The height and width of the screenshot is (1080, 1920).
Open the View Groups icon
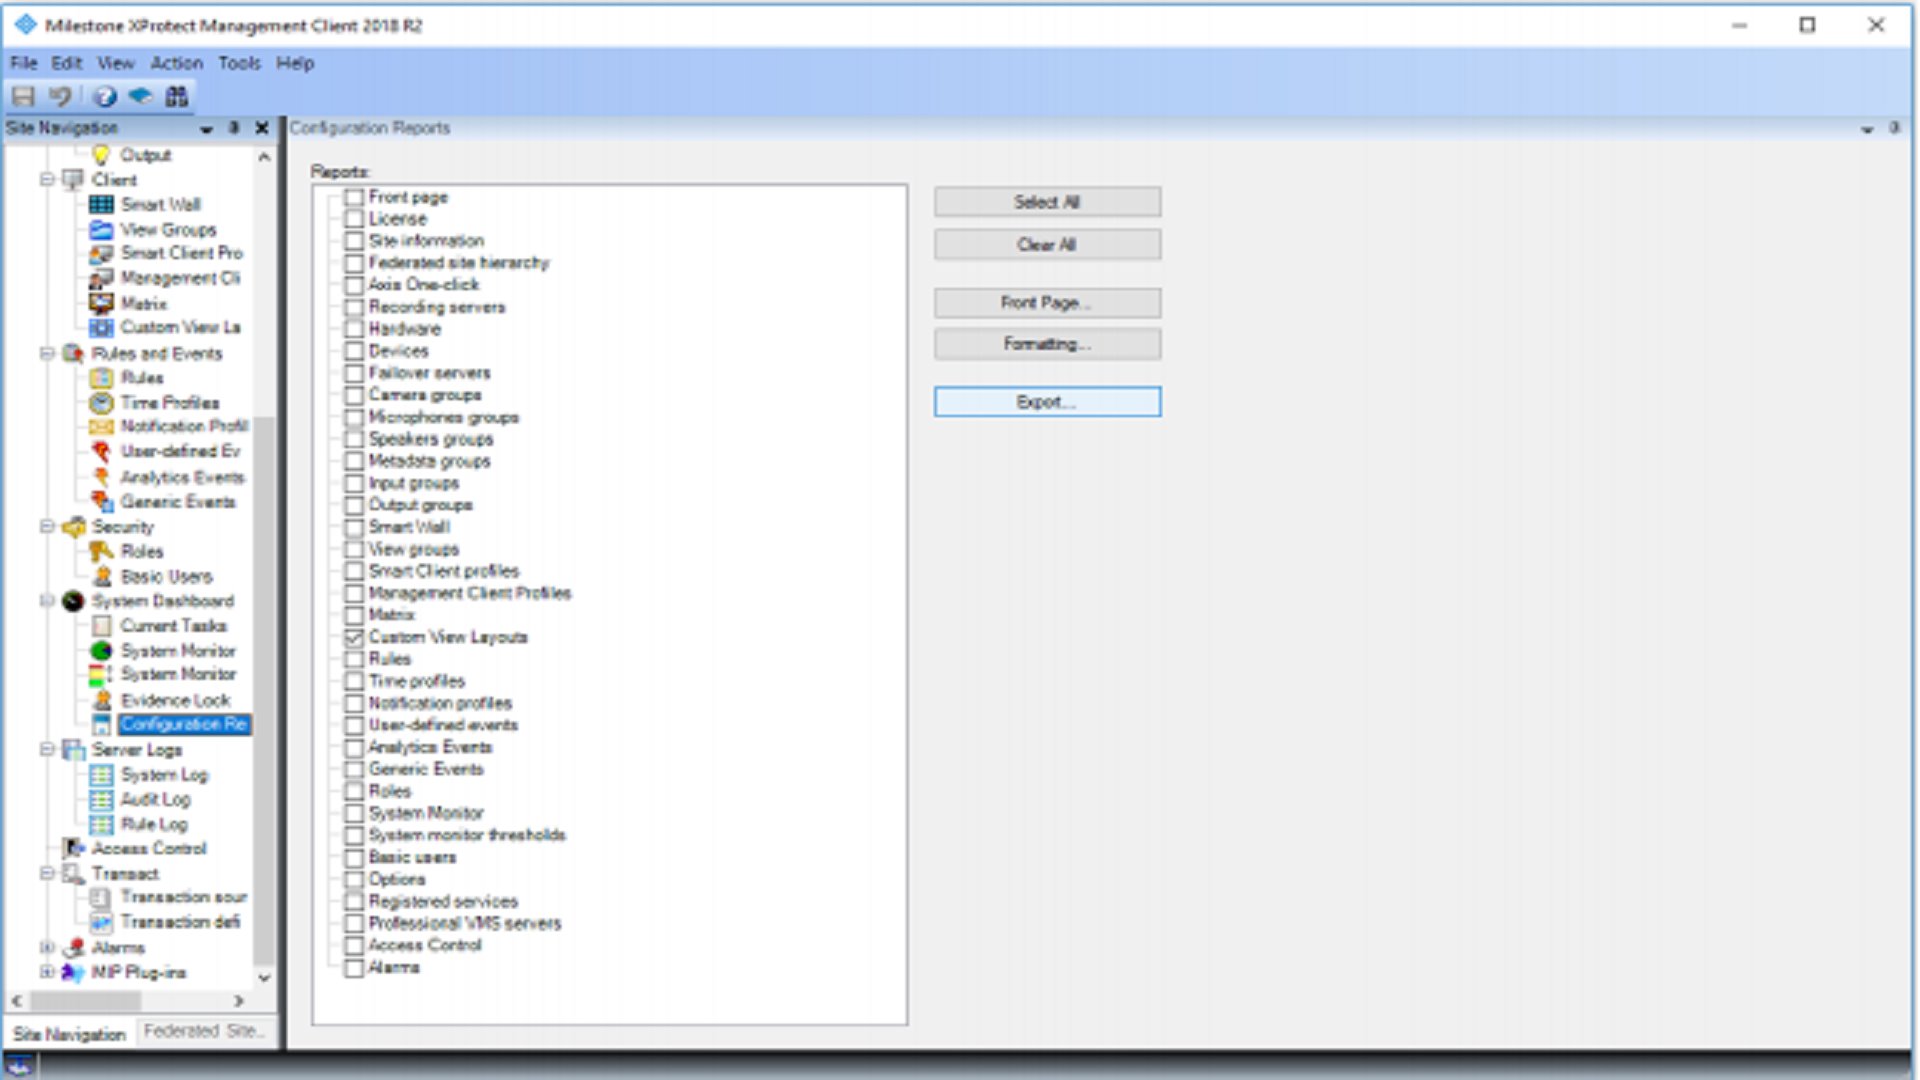(x=101, y=229)
